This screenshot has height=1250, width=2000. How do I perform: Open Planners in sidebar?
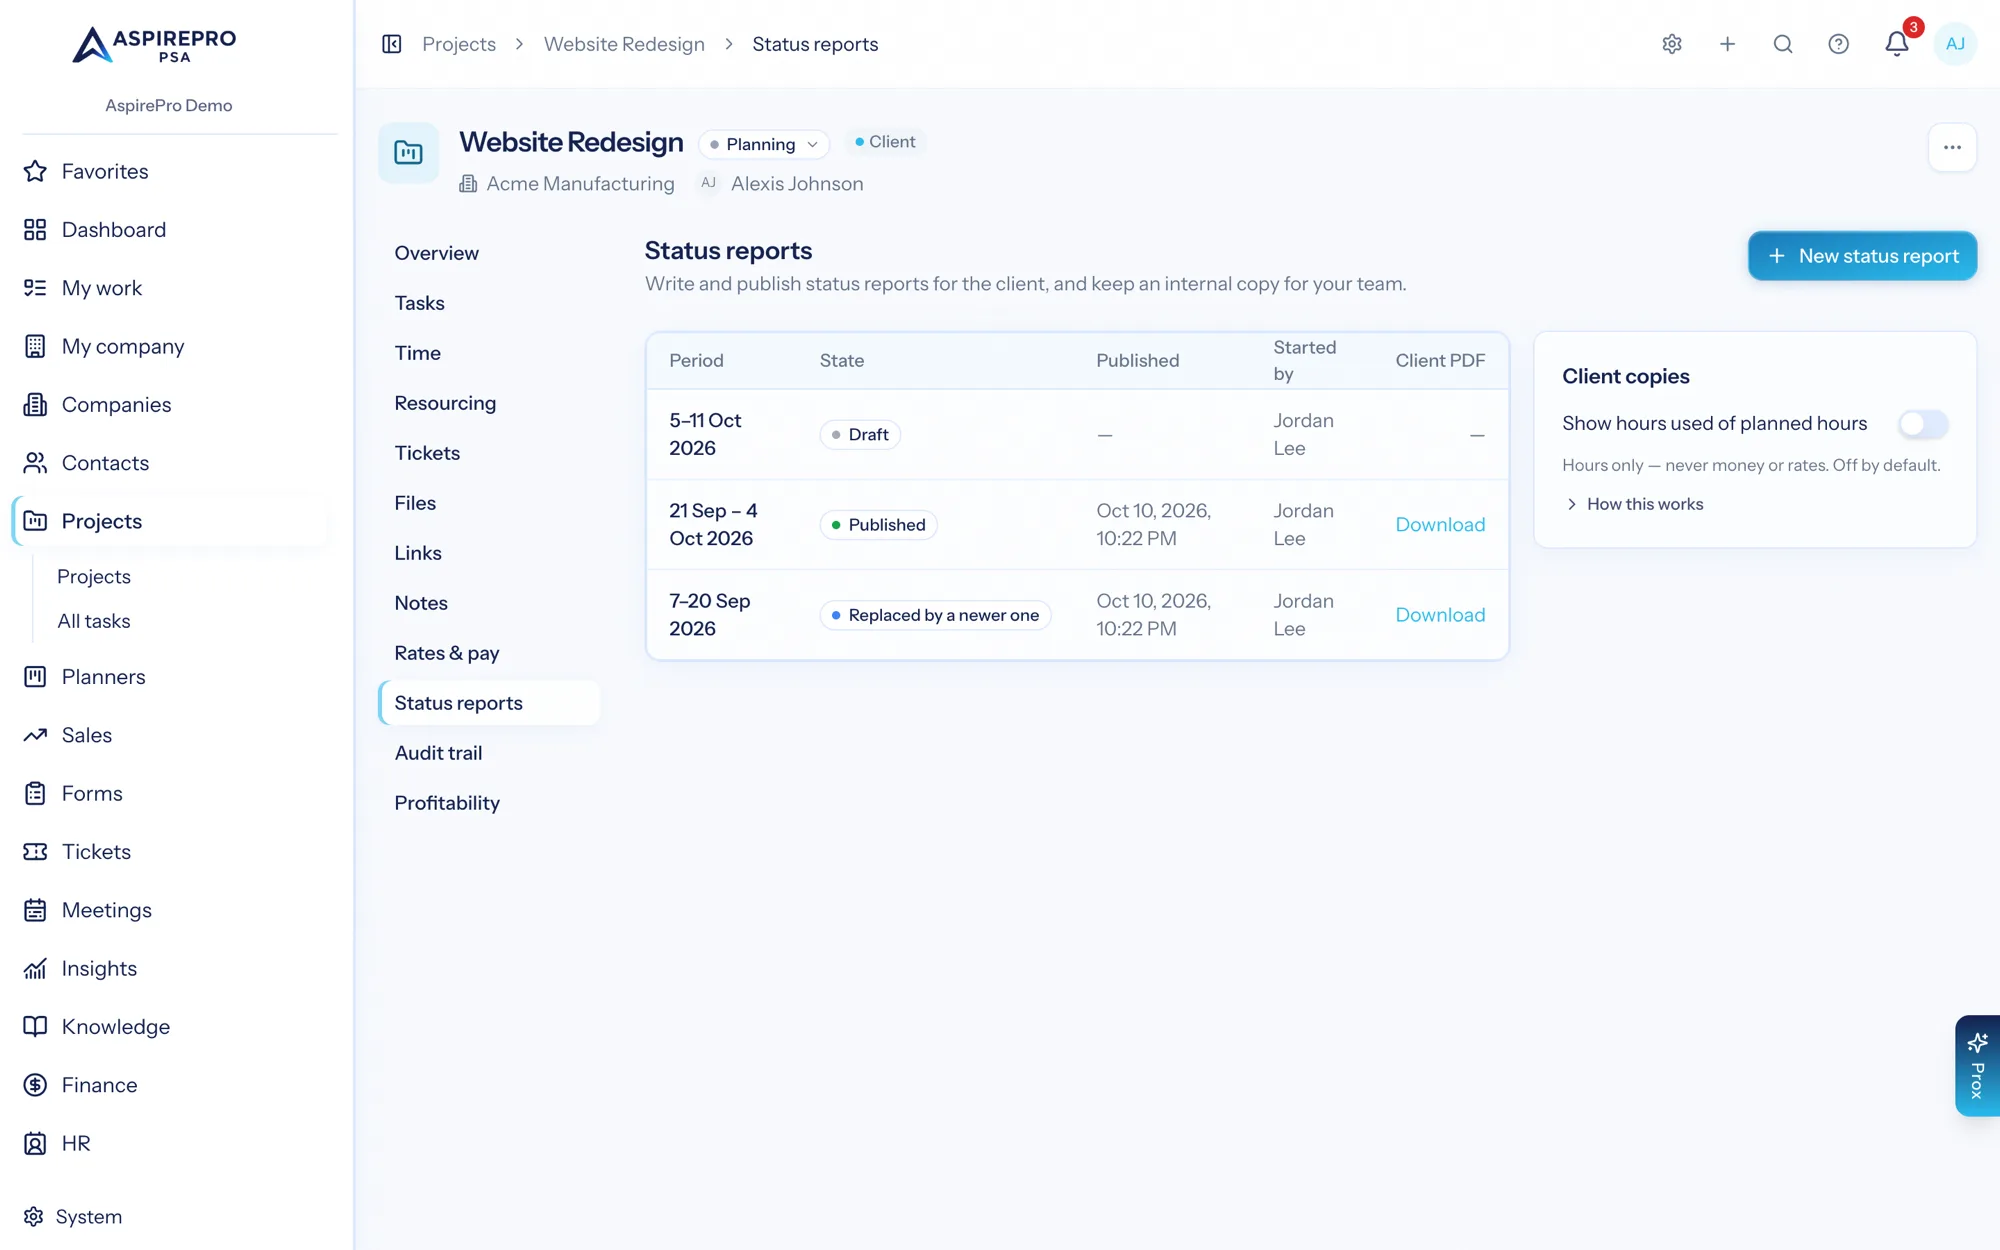pyautogui.click(x=170, y=677)
